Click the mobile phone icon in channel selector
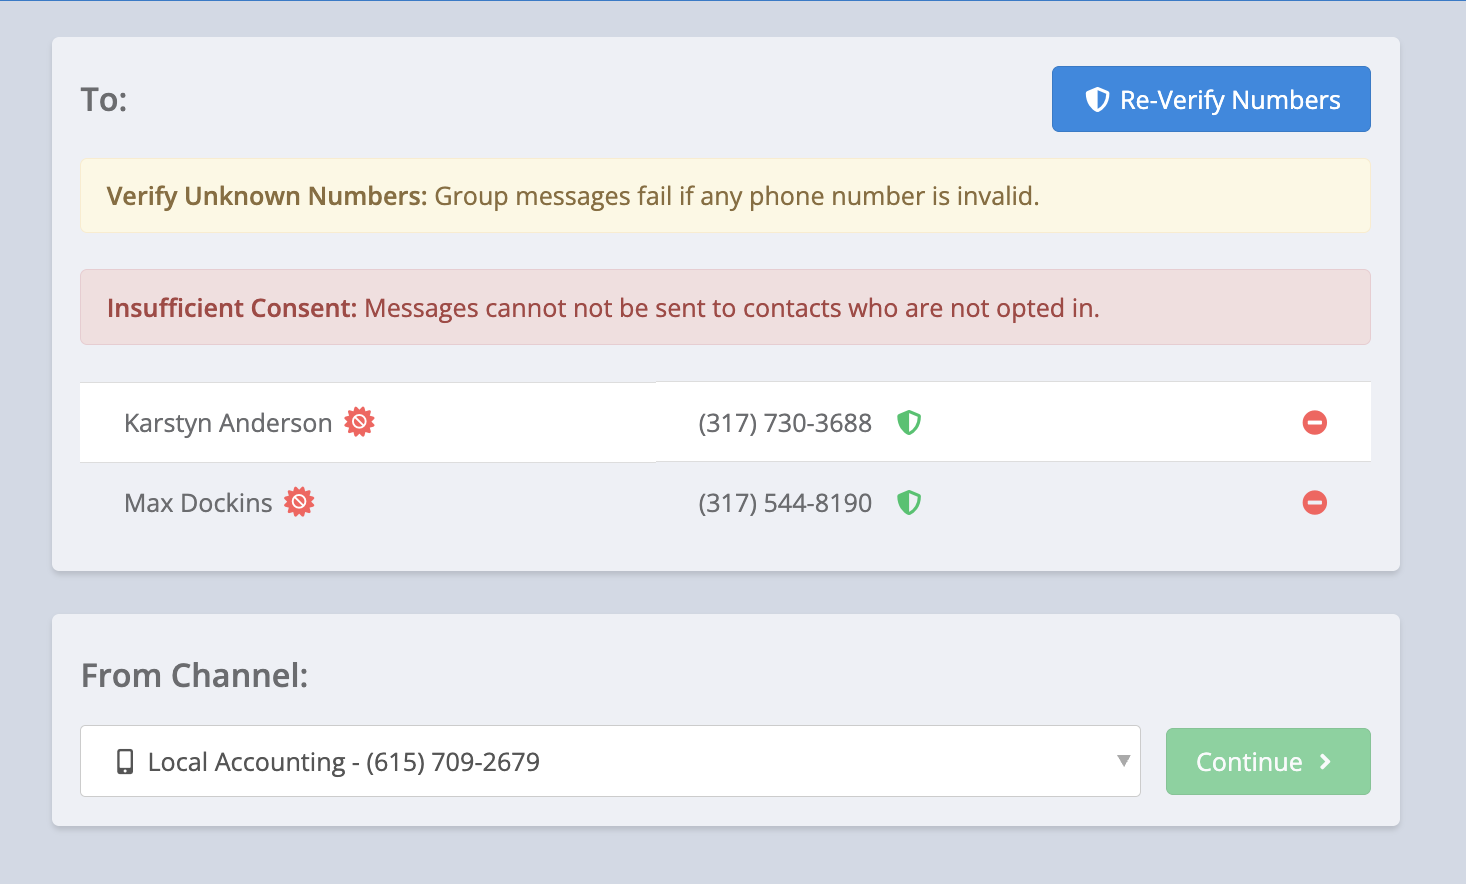This screenshot has height=884, width=1466. pyautogui.click(x=125, y=762)
